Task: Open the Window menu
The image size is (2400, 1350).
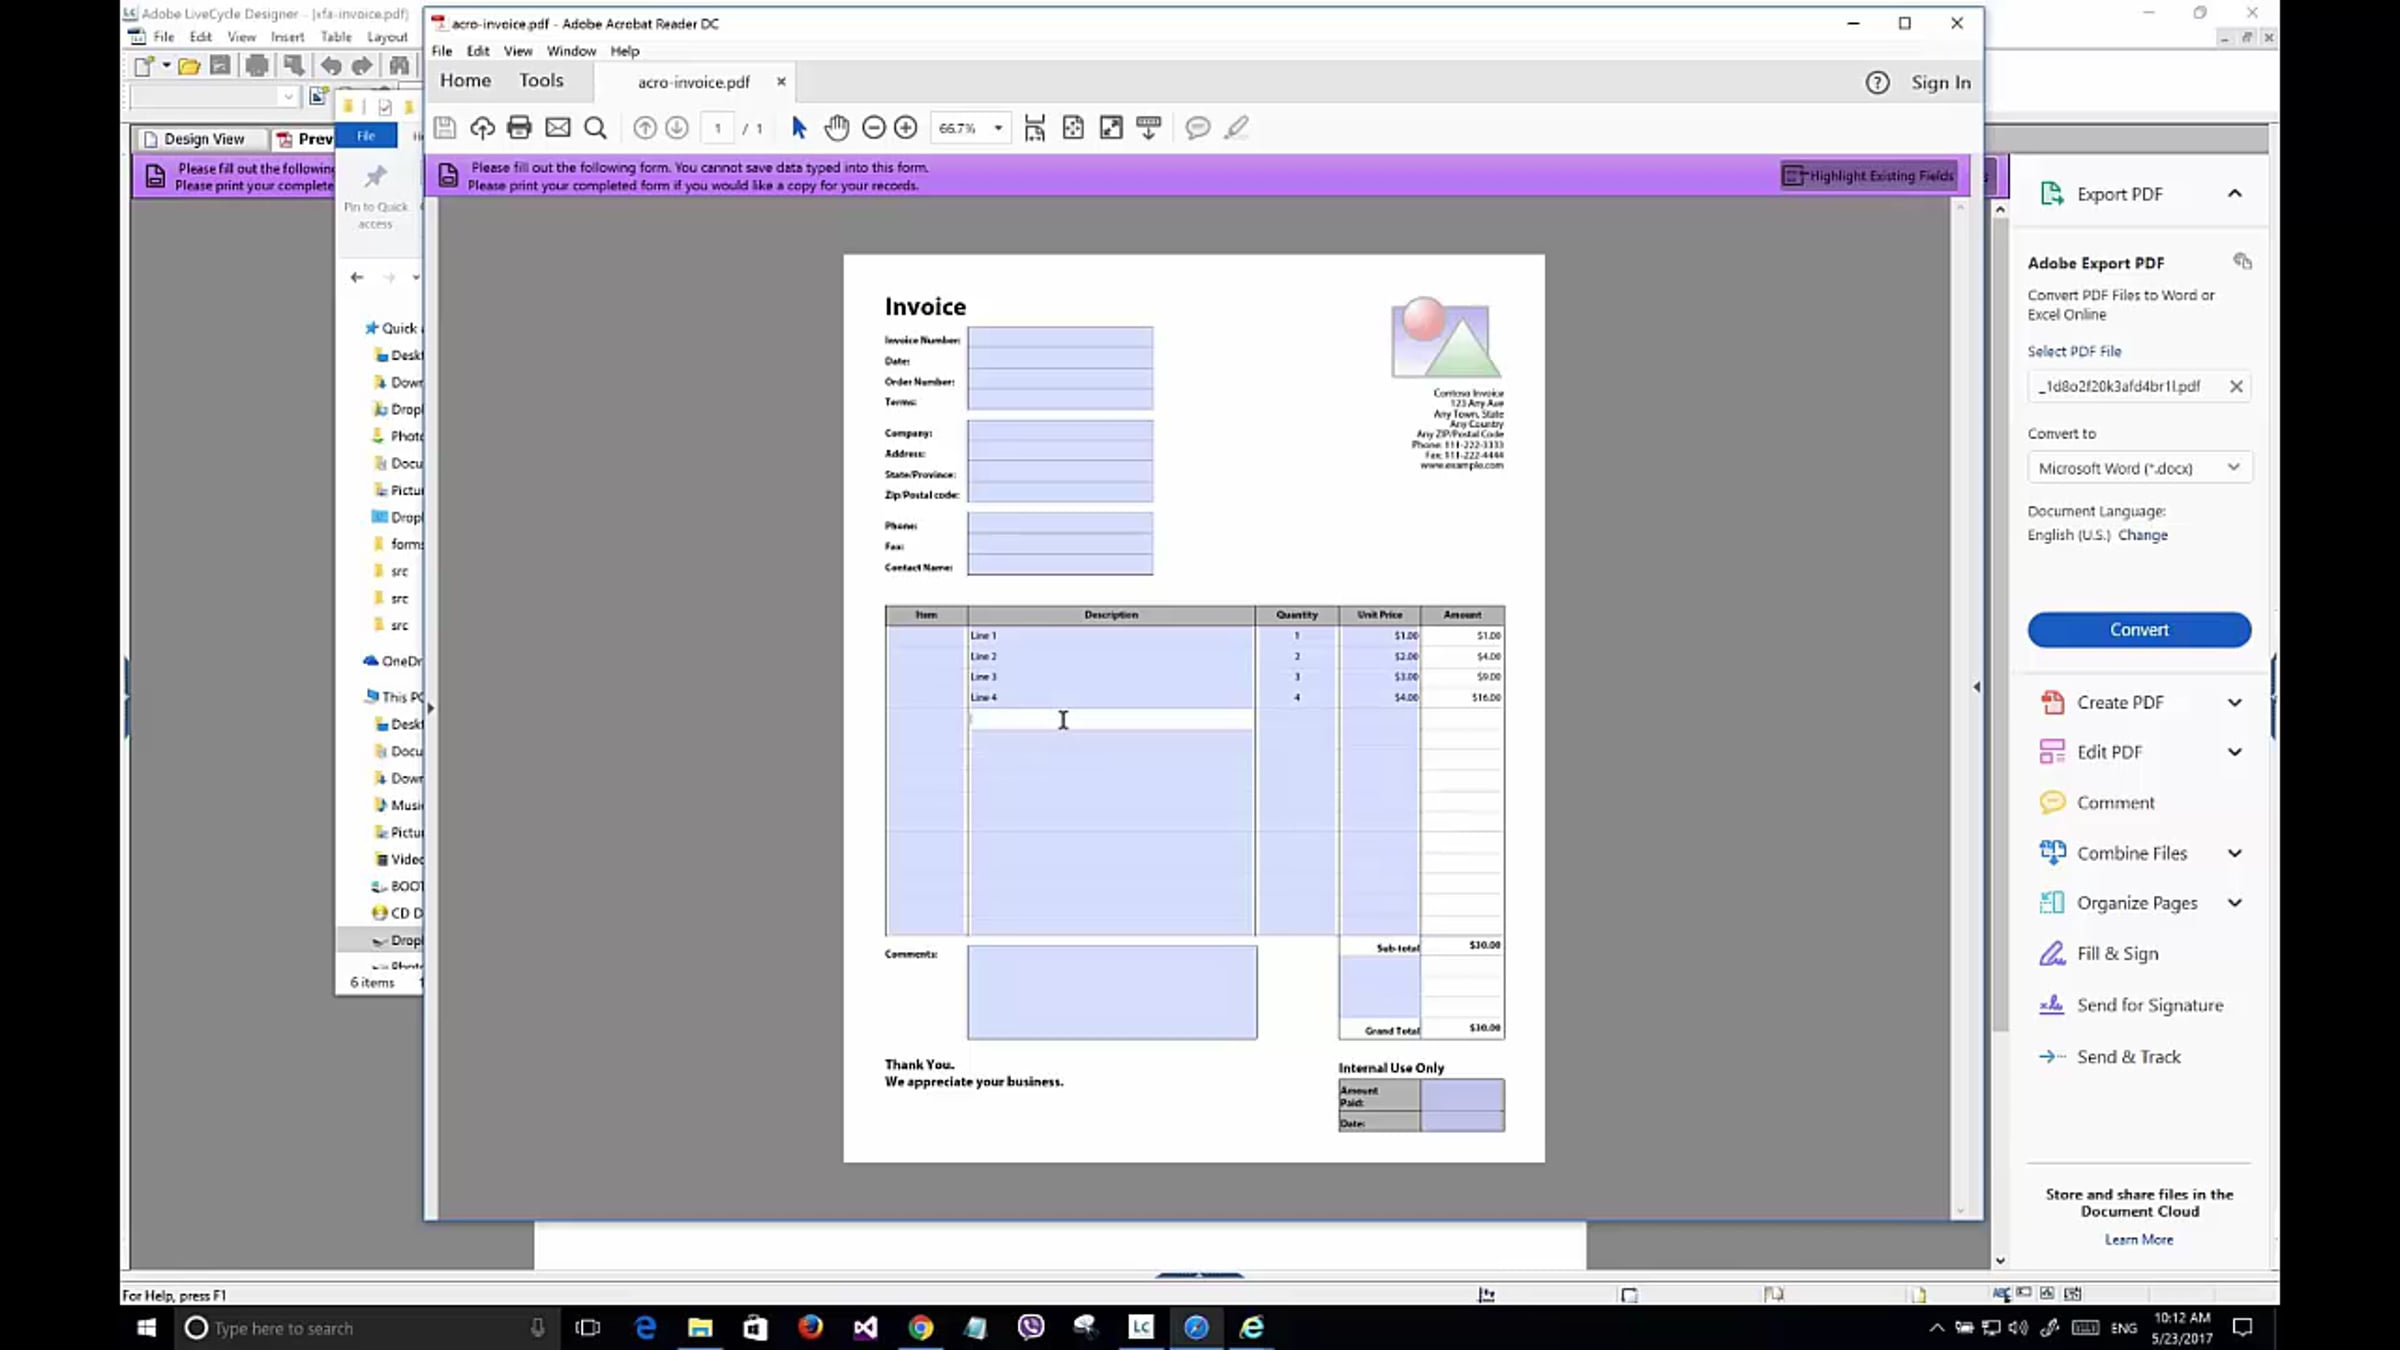Action: click(570, 51)
